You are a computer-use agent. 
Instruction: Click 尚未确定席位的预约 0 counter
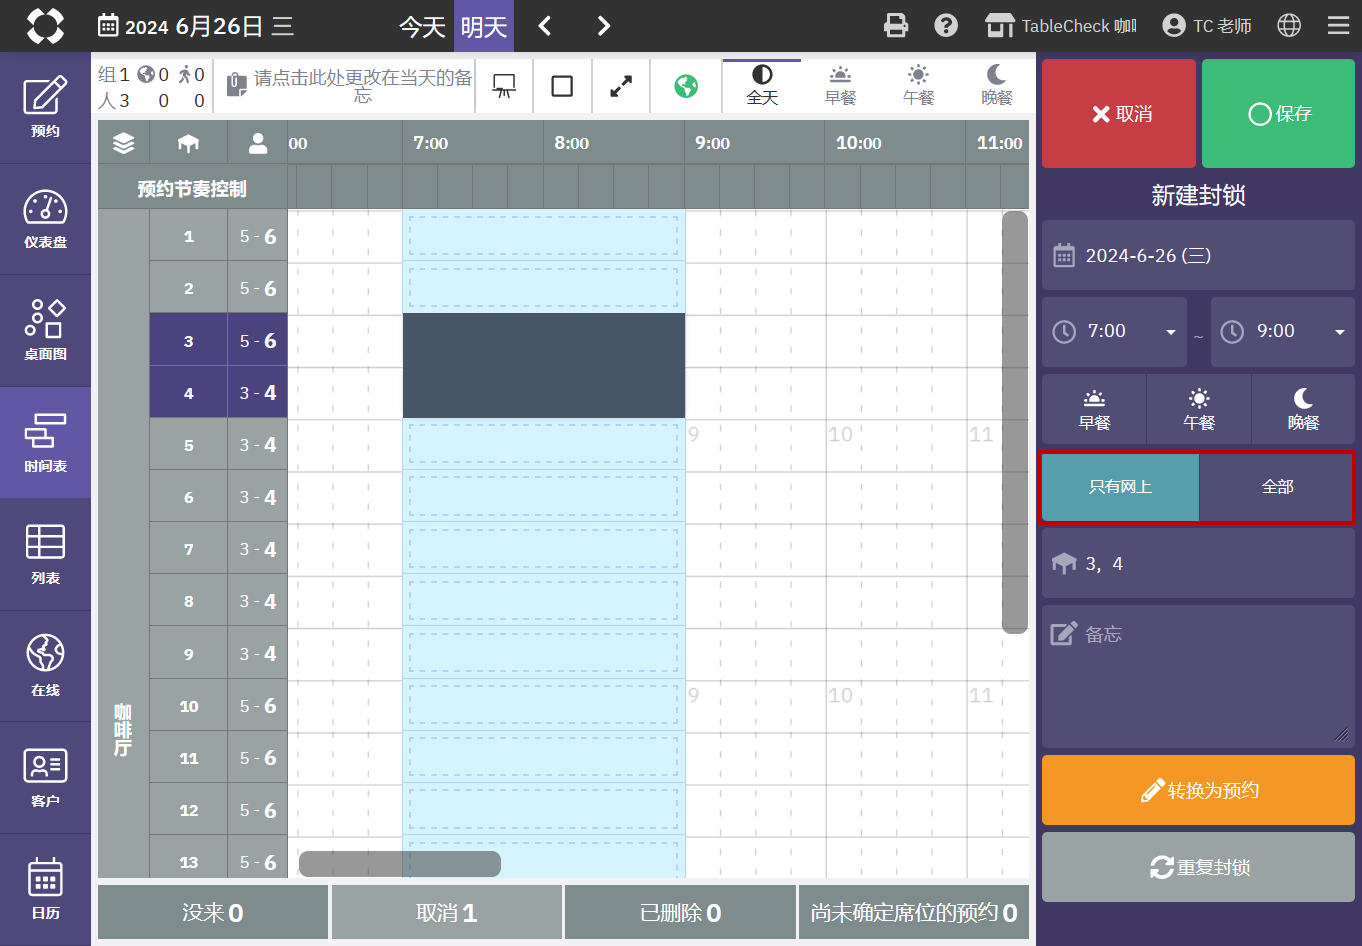point(914,912)
